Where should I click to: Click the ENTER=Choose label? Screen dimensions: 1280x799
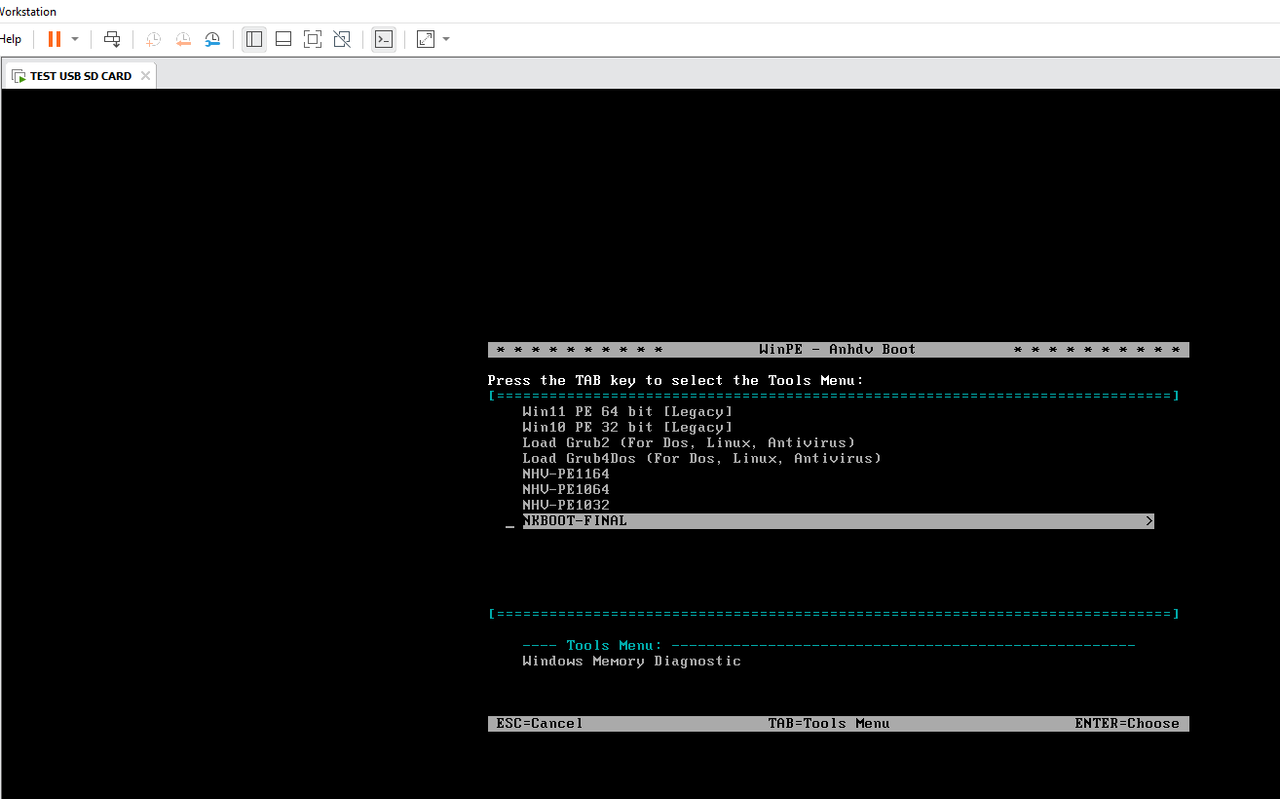coord(1127,723)
